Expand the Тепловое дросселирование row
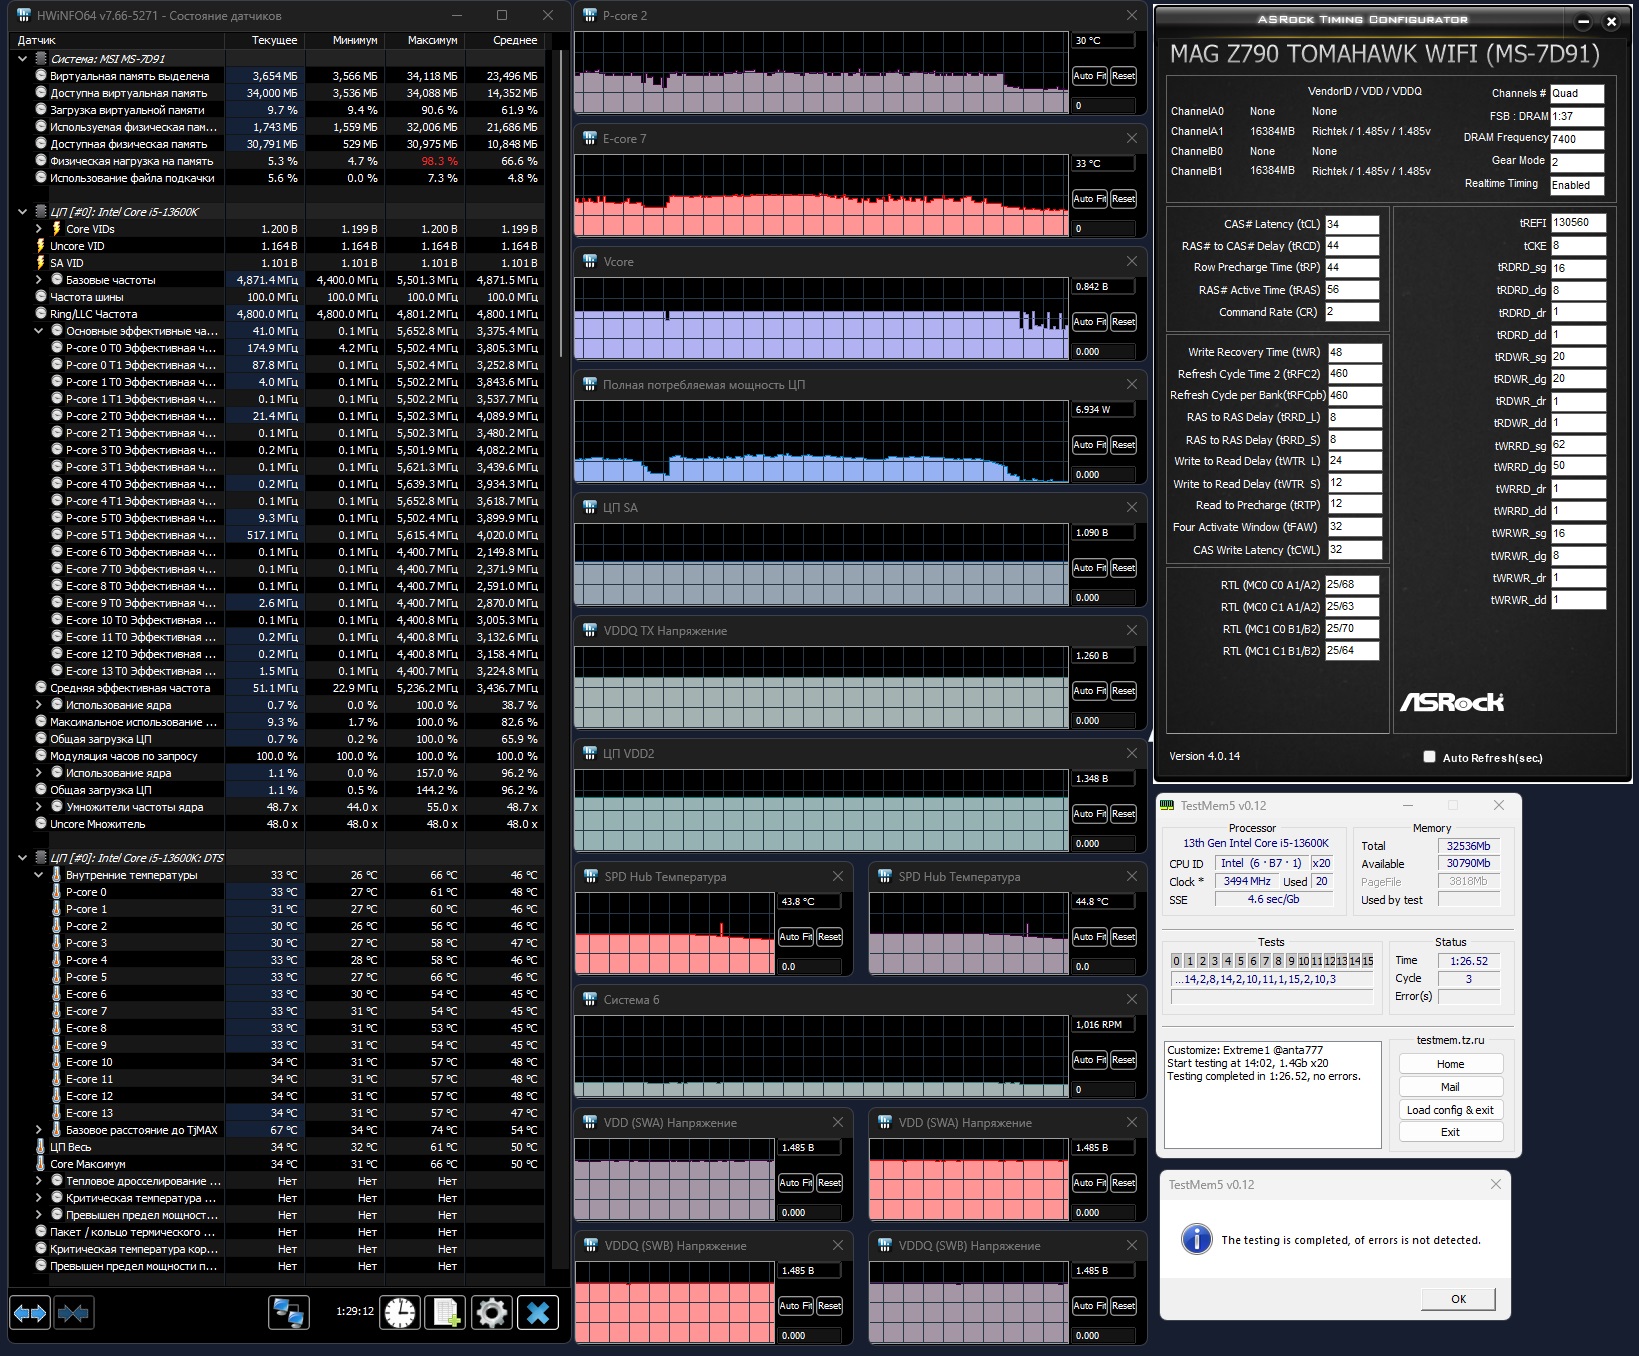This screenshot has height=1356, width=1639. click(x=39, y=1181)
